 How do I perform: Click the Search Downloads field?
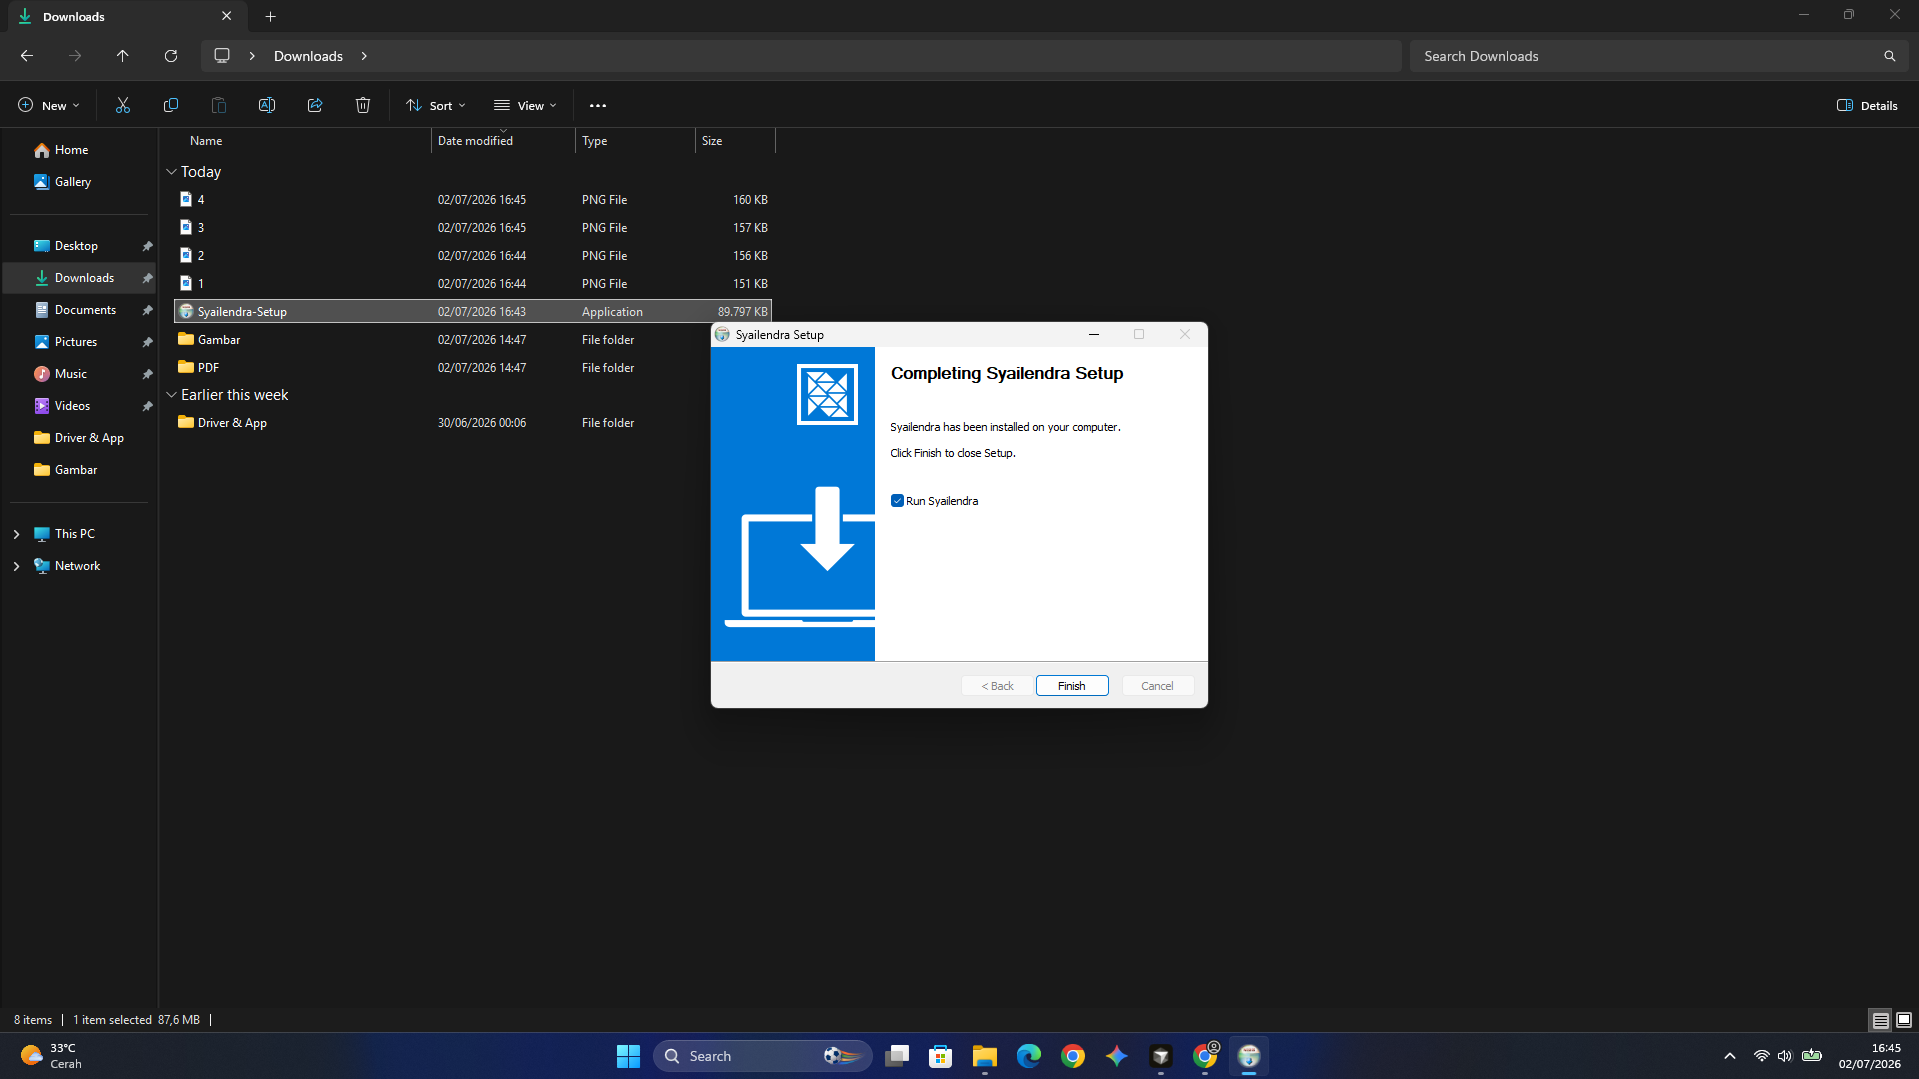pyautogui.click(x=1657, y=56)
